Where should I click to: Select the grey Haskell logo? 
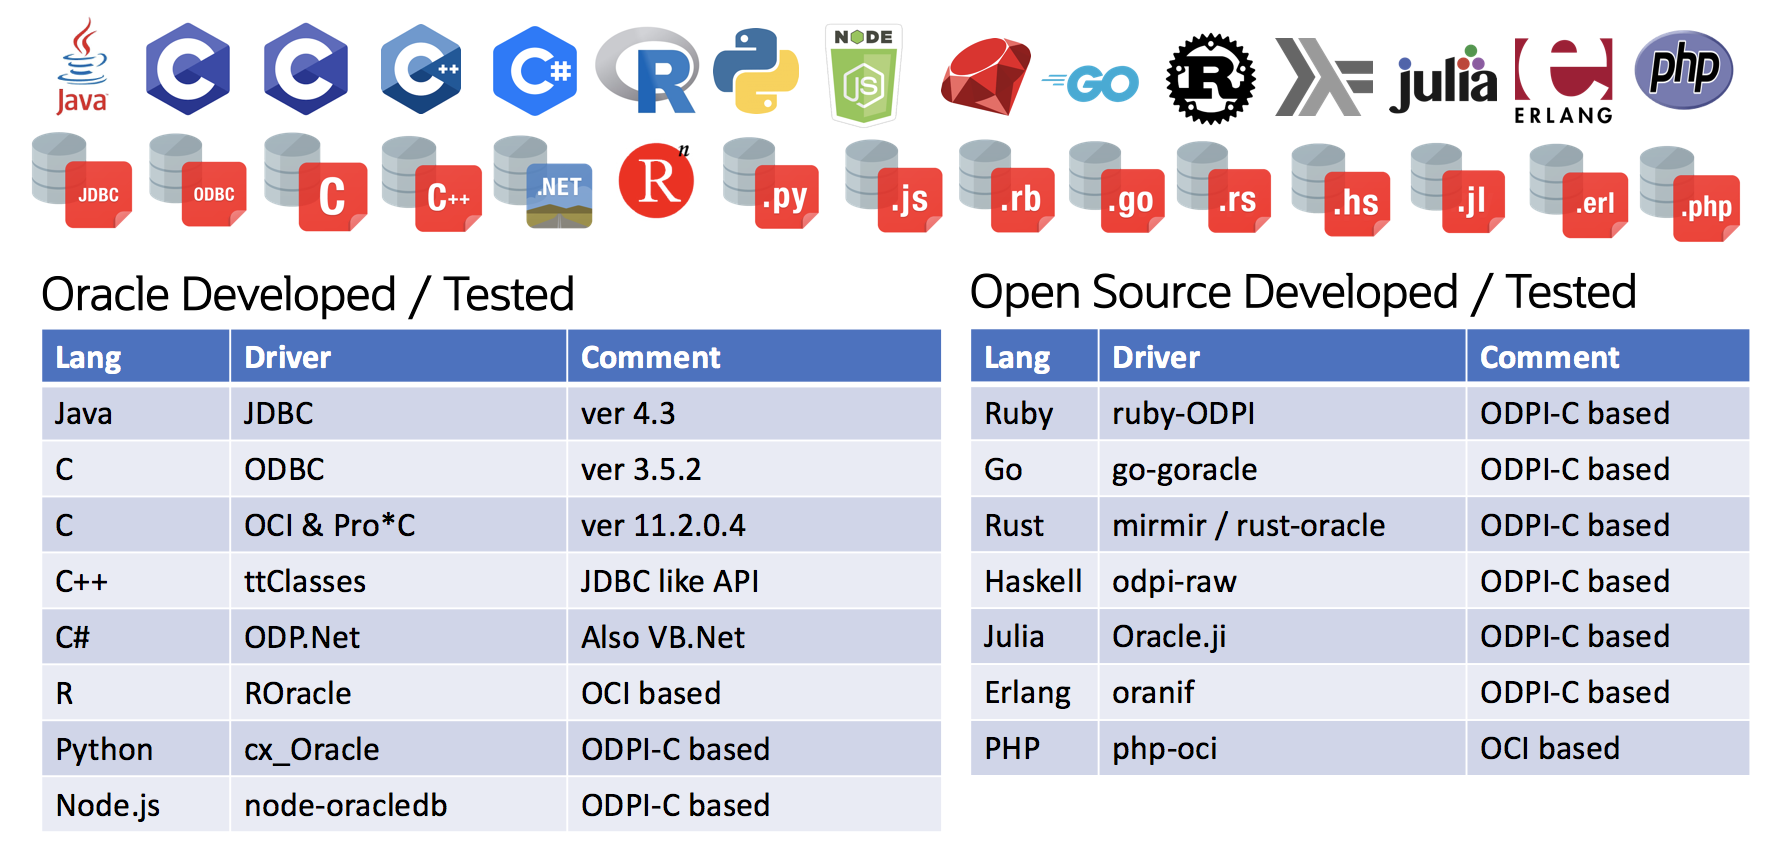click(x=1324, y=77)
